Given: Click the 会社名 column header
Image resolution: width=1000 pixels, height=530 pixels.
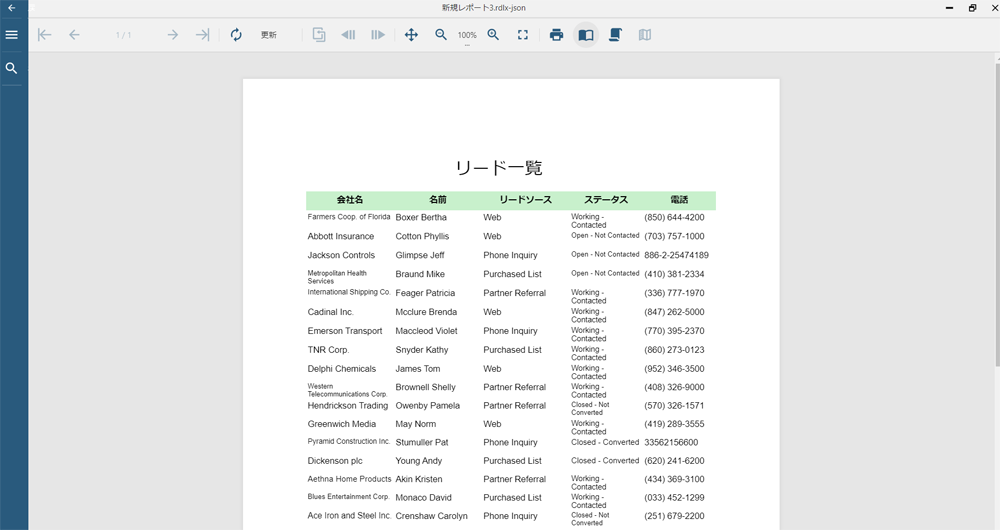Looking at the screenshot, I should click(349, 200).
